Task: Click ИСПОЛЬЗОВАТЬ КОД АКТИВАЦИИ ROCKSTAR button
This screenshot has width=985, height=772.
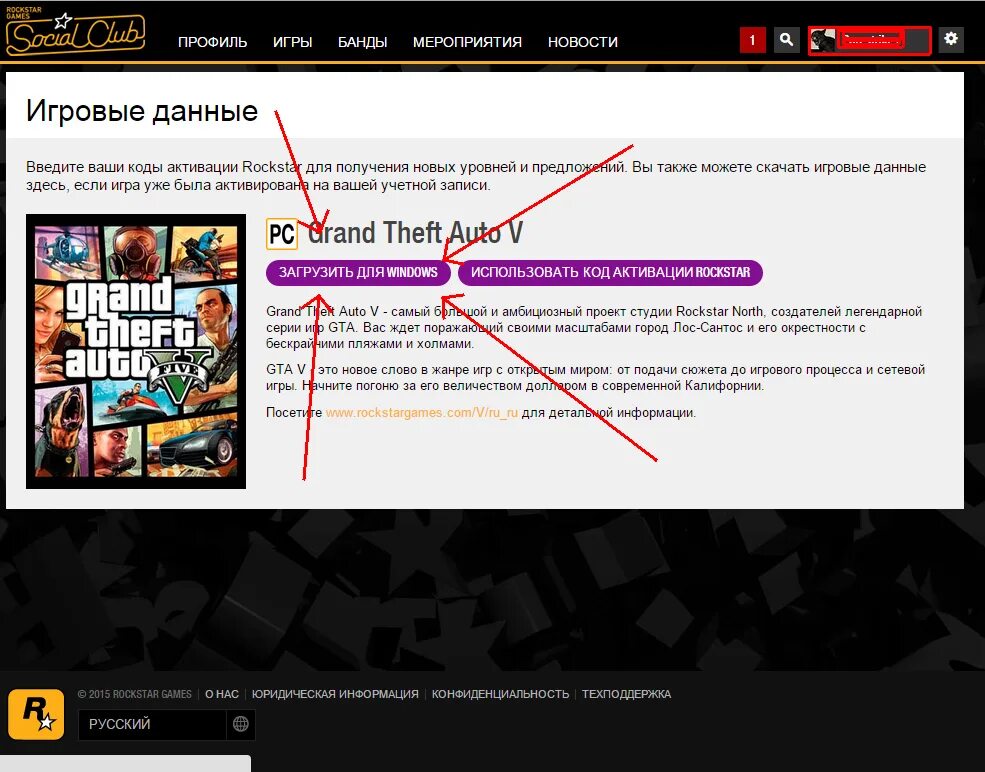Action: tap(611, 273)
